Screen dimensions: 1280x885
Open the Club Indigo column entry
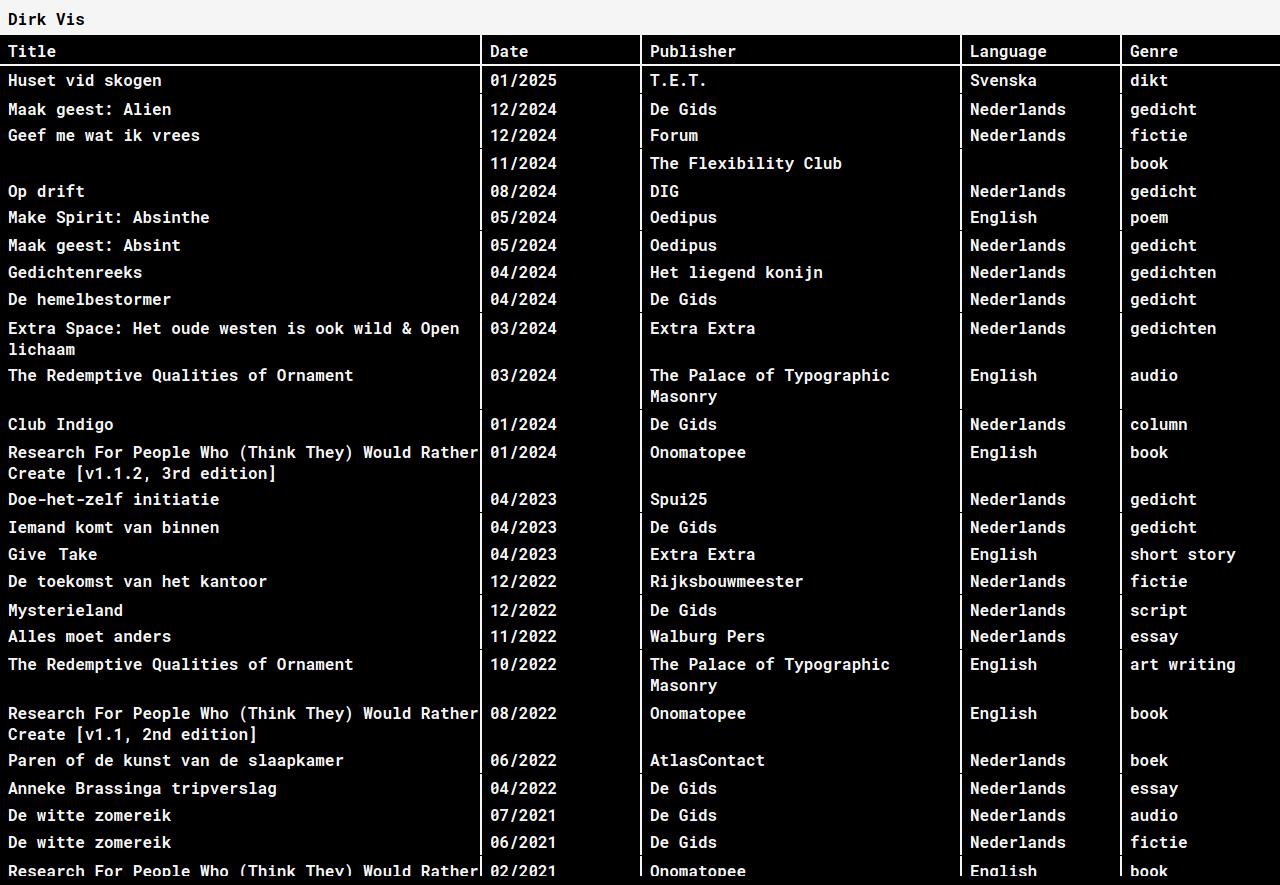click(61, 424)
